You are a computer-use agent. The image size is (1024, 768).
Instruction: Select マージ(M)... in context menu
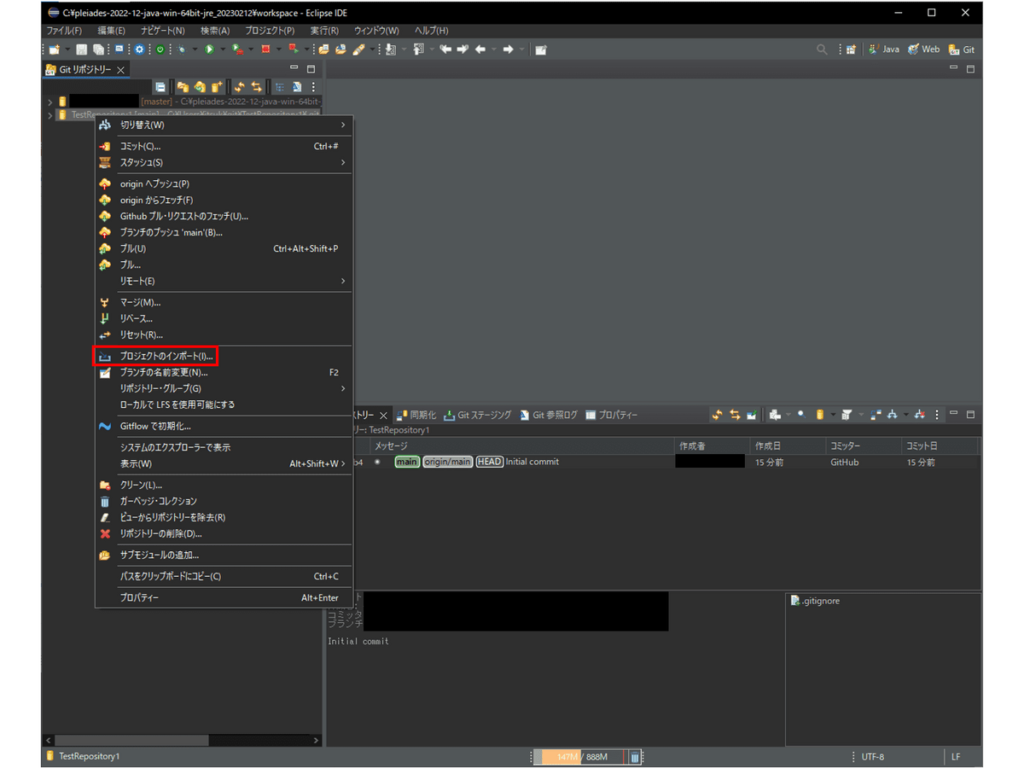(x=223, y=302)
